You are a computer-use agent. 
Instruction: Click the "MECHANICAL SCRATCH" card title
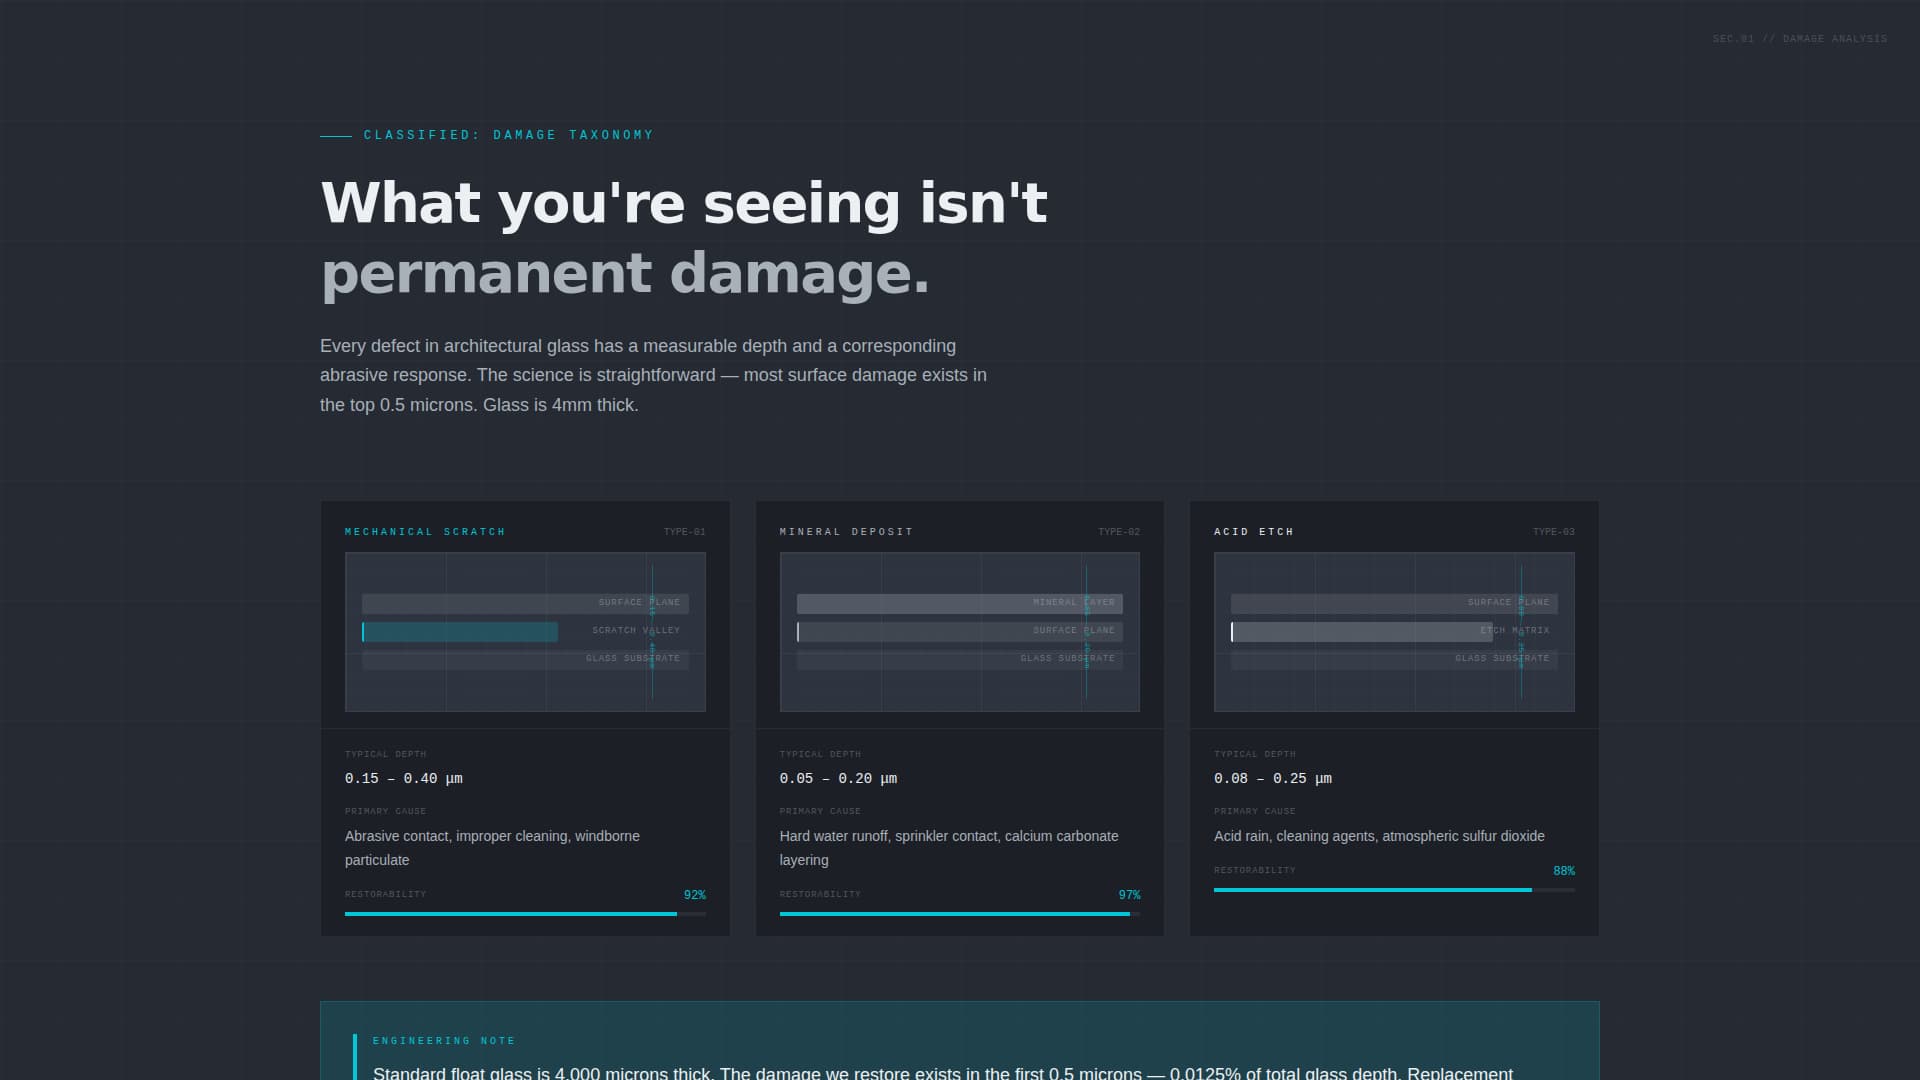pos(425,532)
